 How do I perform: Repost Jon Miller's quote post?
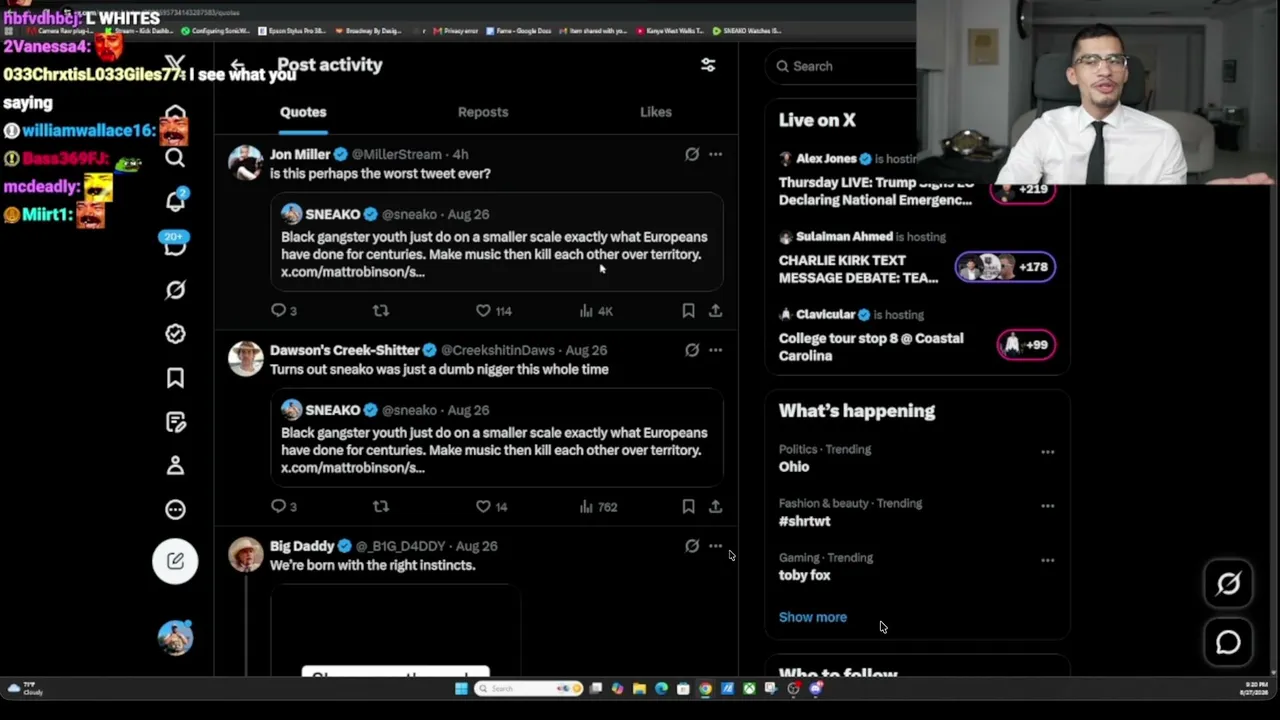click(x=380, y=311)
